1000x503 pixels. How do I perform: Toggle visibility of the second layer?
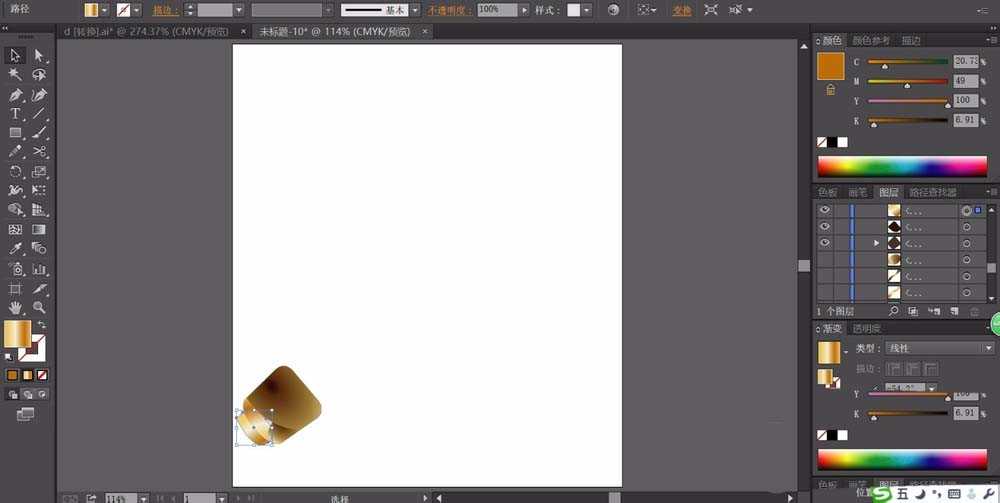(x=825, y=227)
